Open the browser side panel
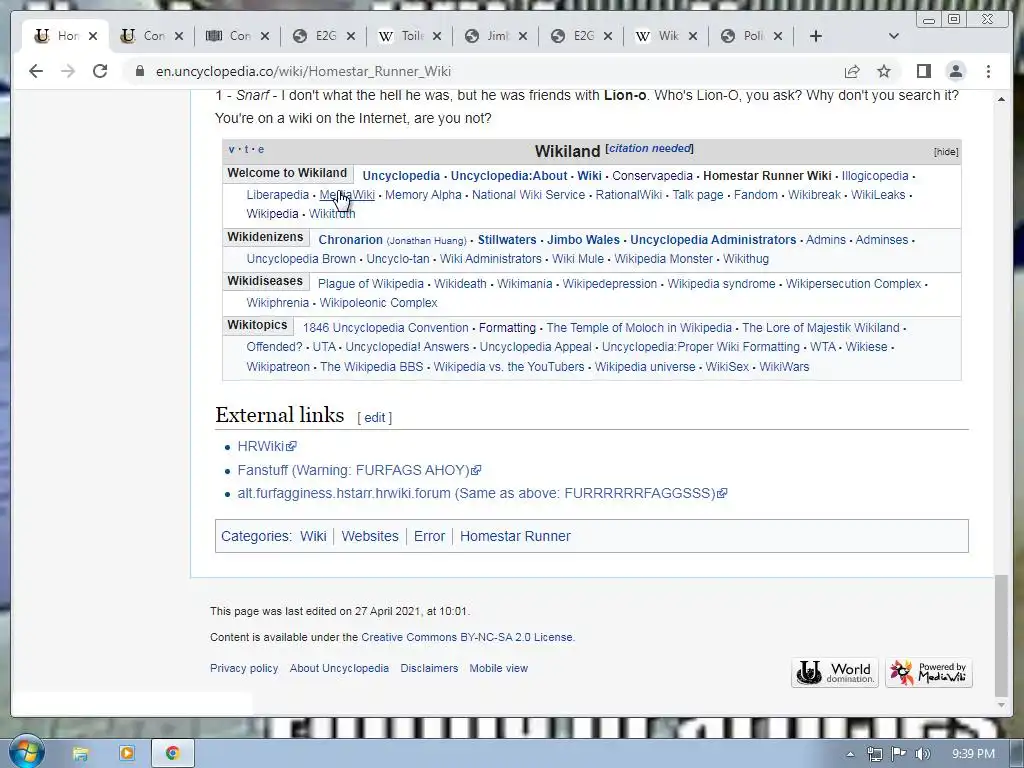This screenshot has width=1024, height=768. (x=923, y=71)
